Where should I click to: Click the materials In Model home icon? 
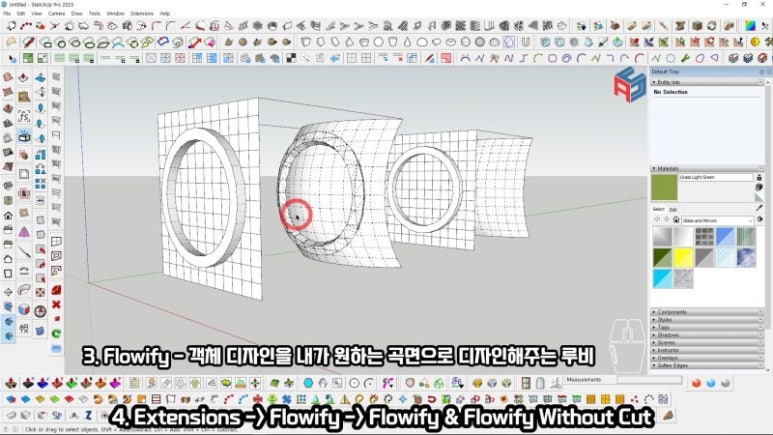tap(676, 220)
